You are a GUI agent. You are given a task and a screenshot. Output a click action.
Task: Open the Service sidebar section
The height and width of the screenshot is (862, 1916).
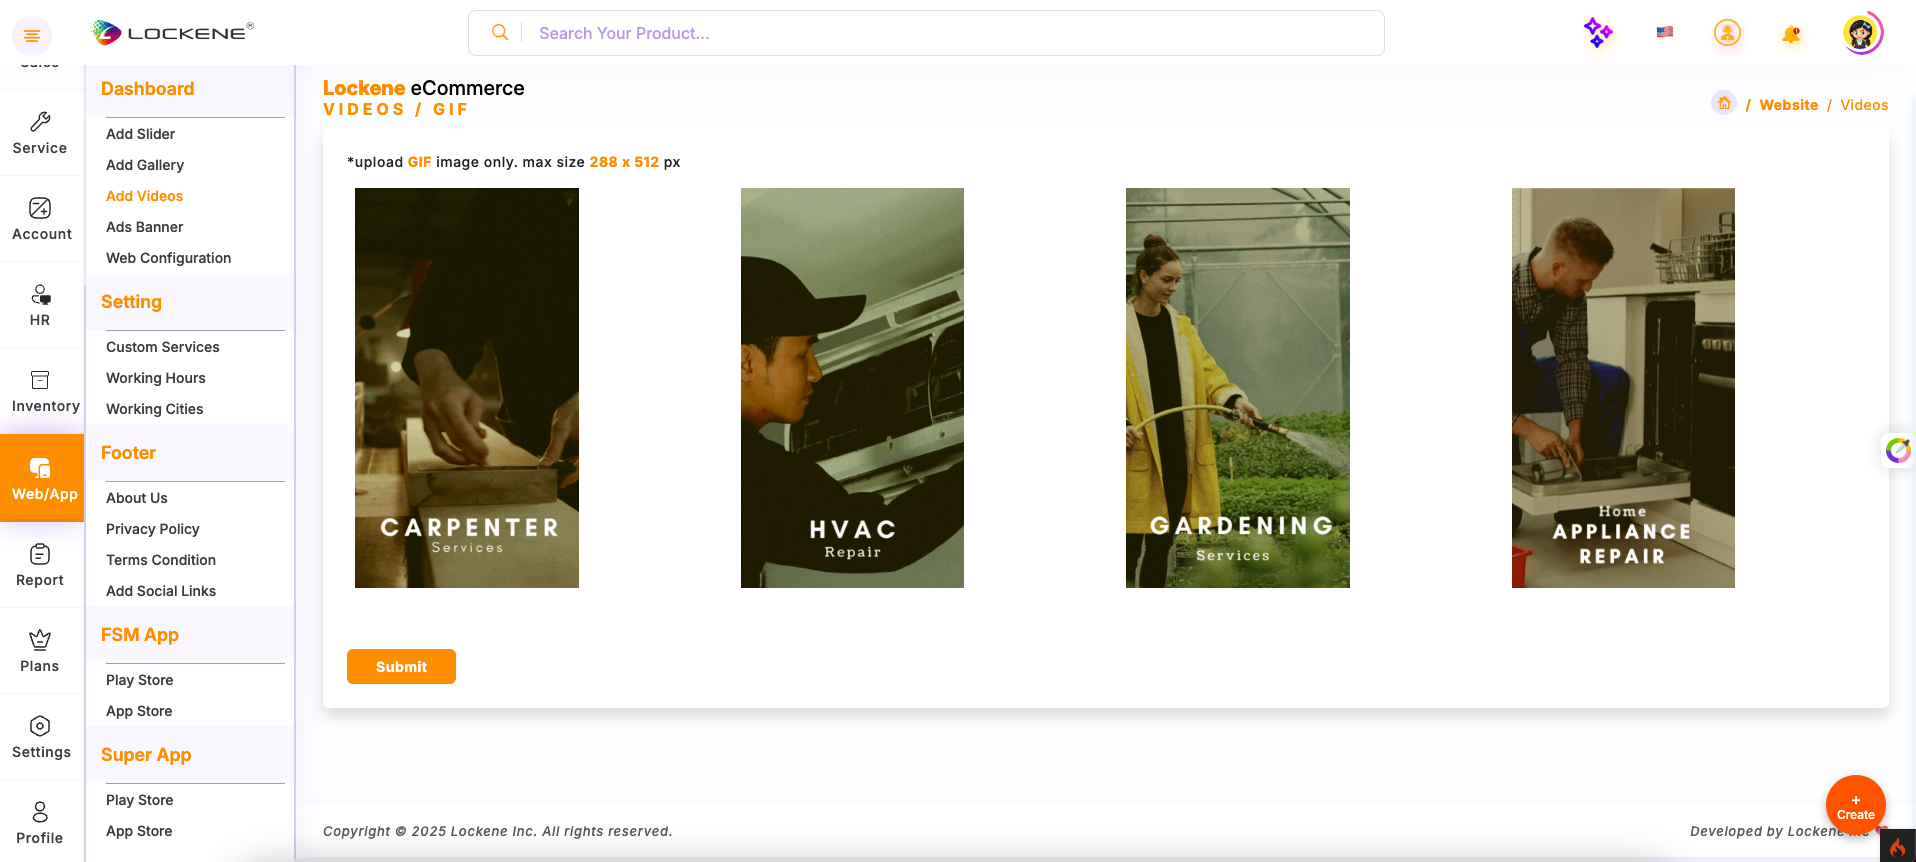tap(40, 133)
